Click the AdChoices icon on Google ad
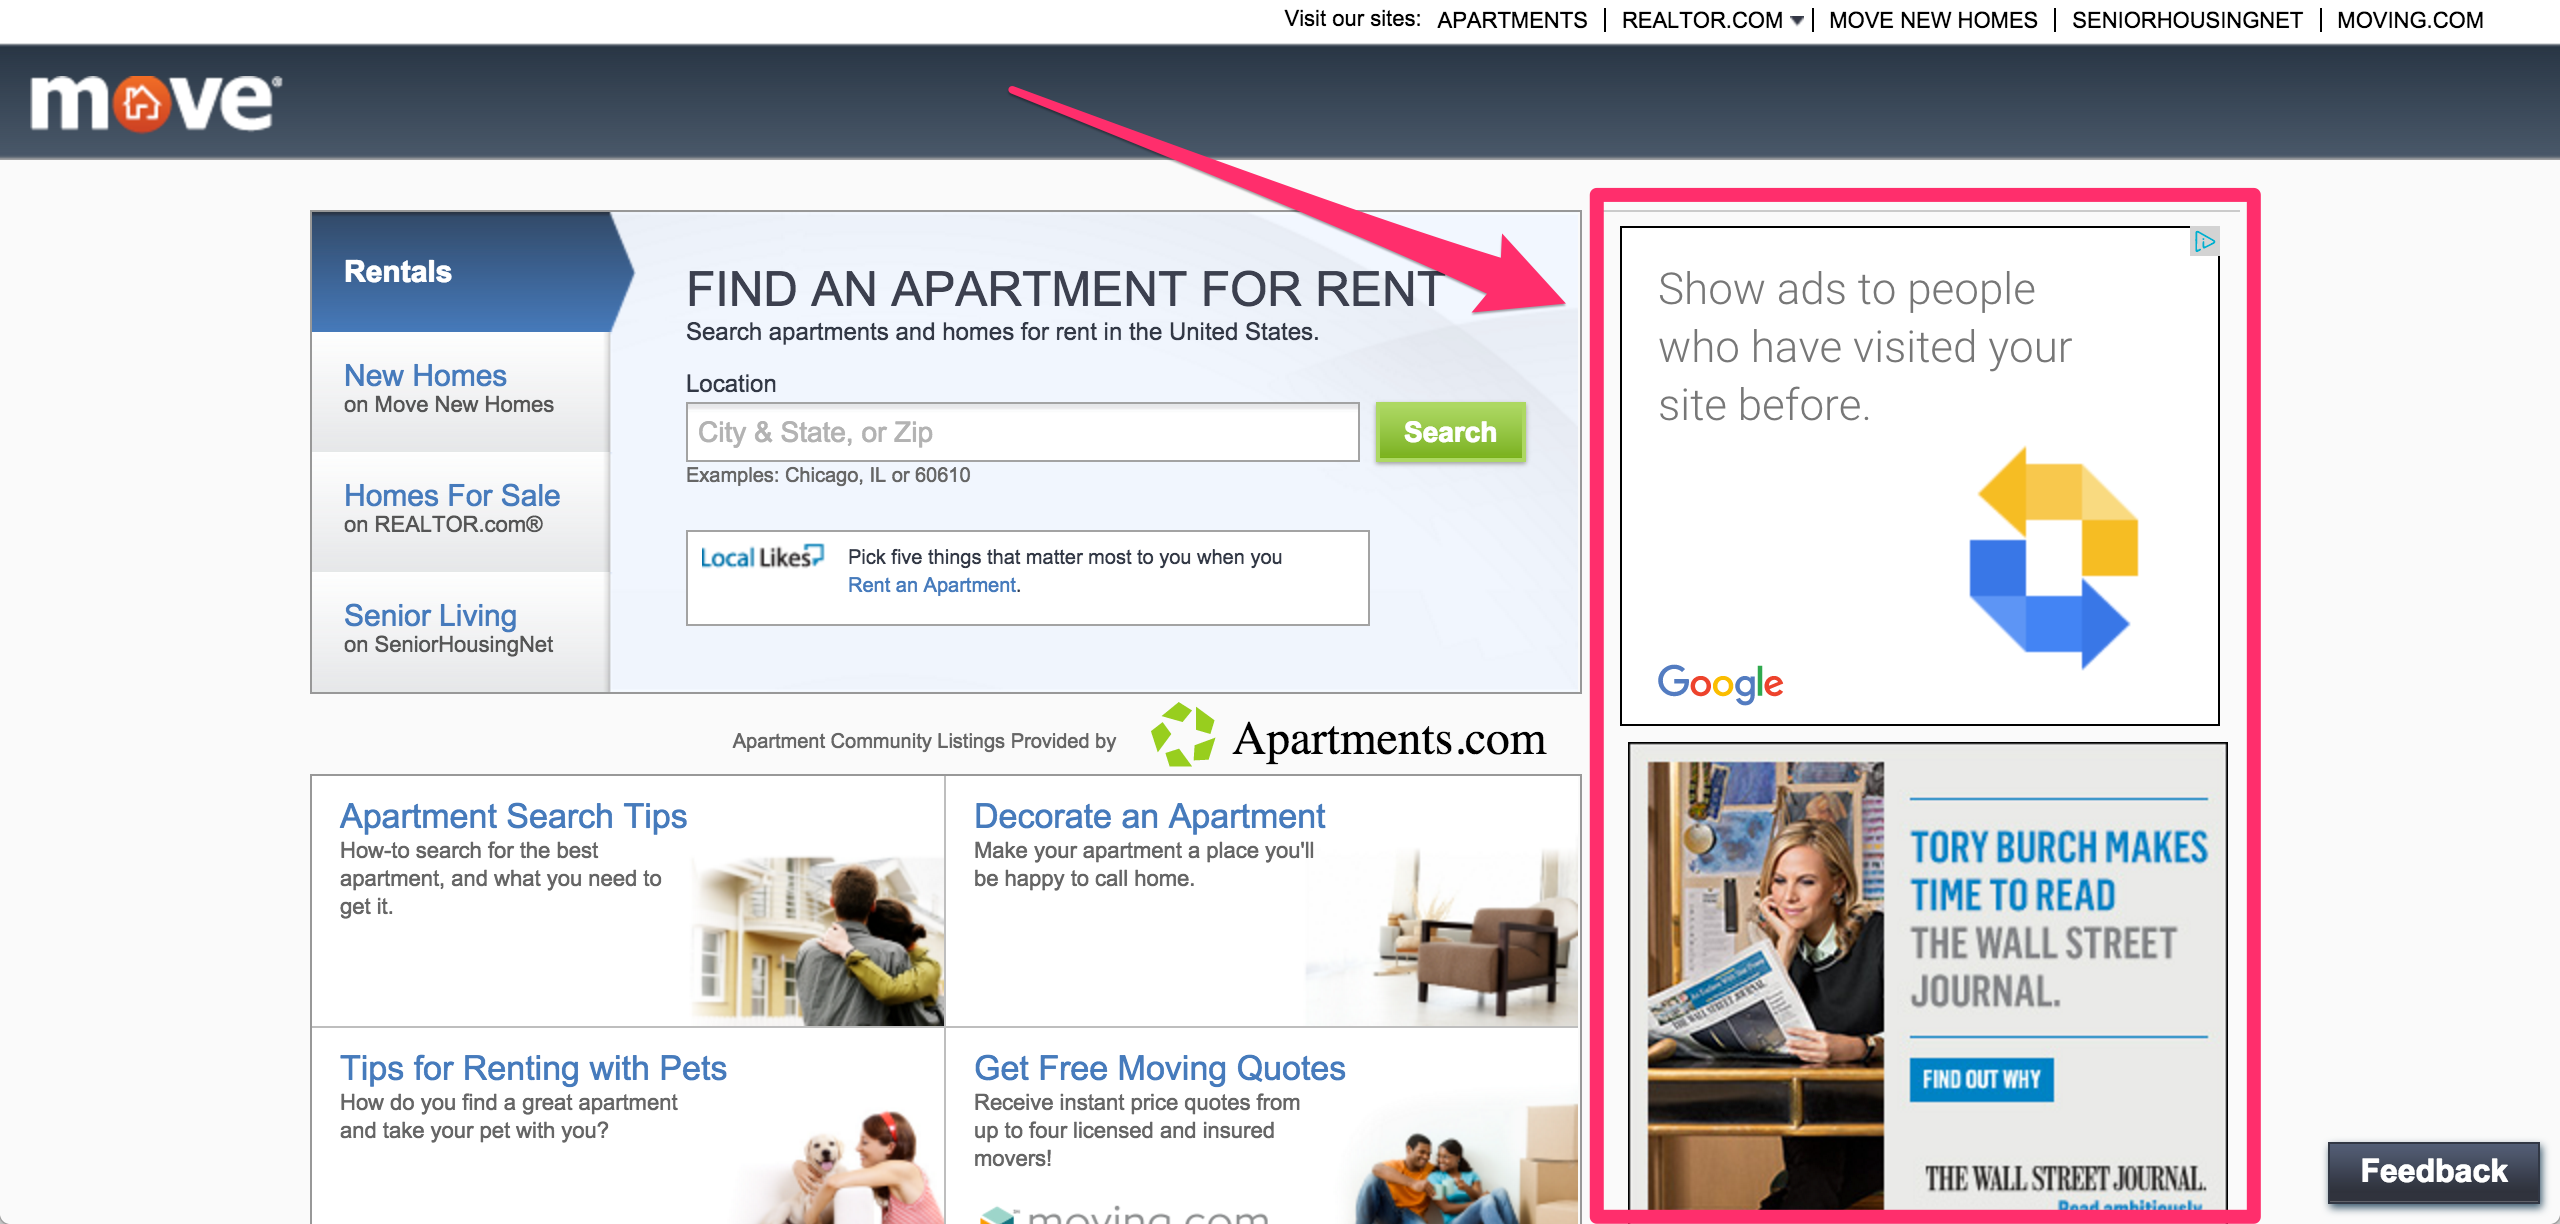This screenshot has height=1224, width=2560. [x=2204, y=241]
